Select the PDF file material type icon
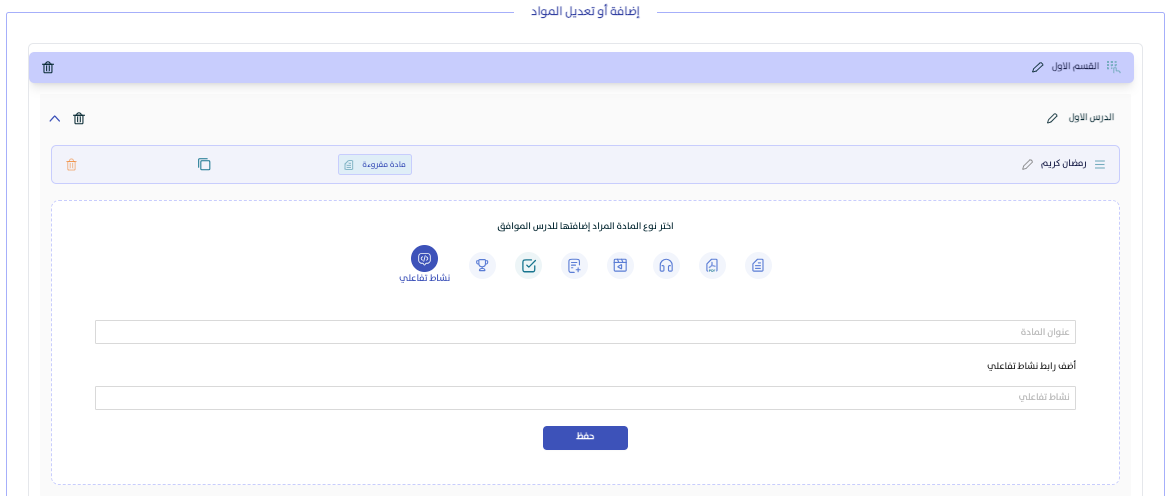 point(712,265)
